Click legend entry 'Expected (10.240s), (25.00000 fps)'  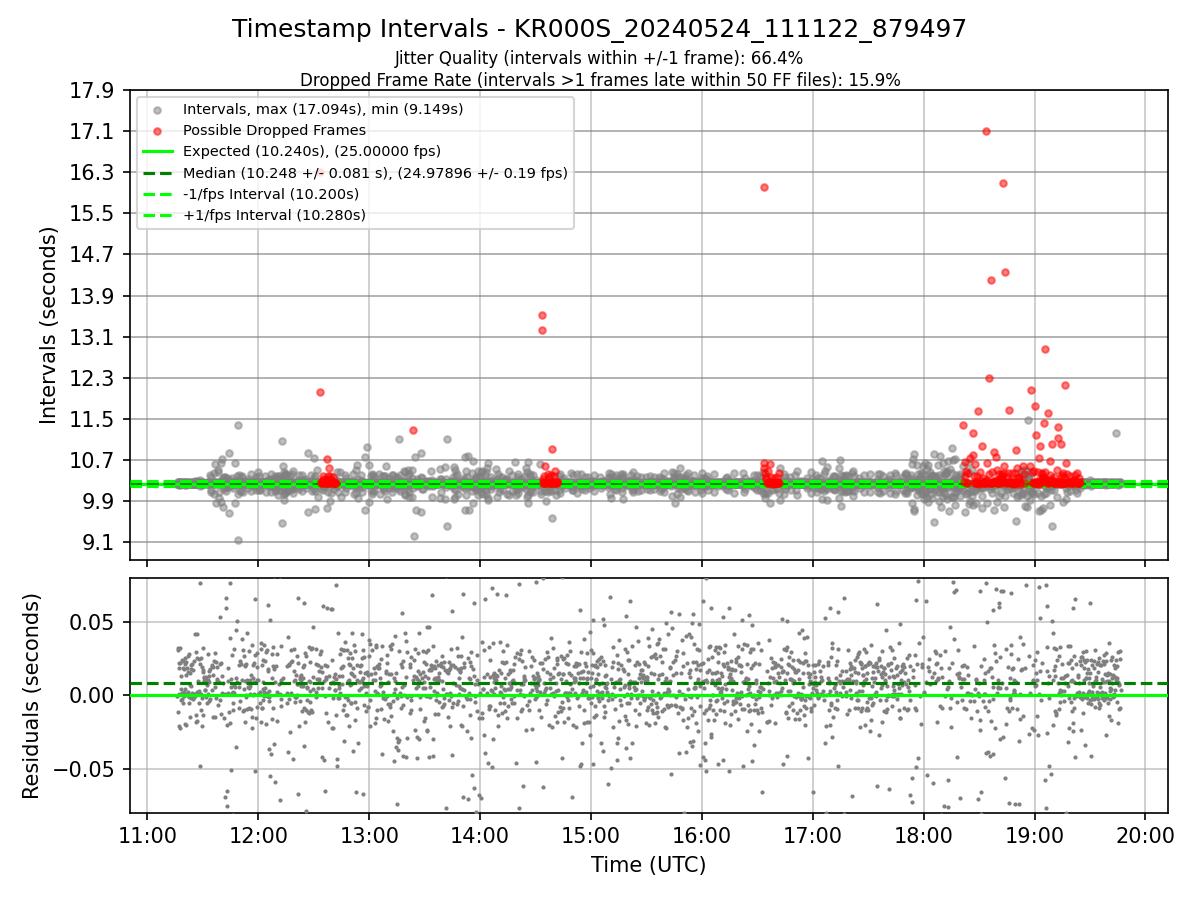tap(312, 151)
